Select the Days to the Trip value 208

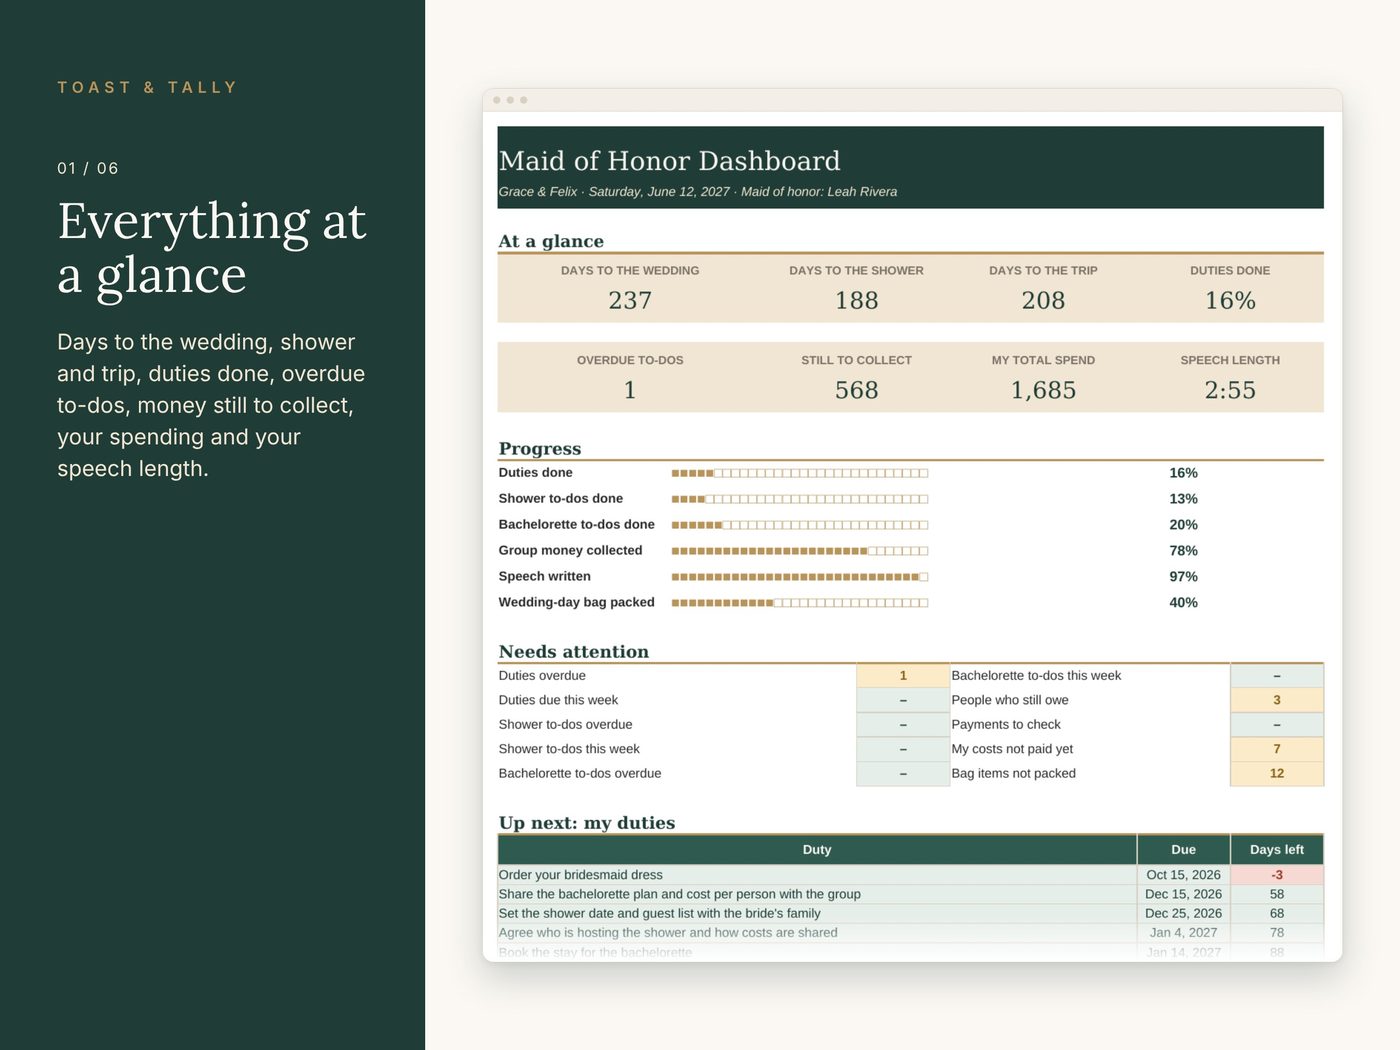tap(1043, 300)
